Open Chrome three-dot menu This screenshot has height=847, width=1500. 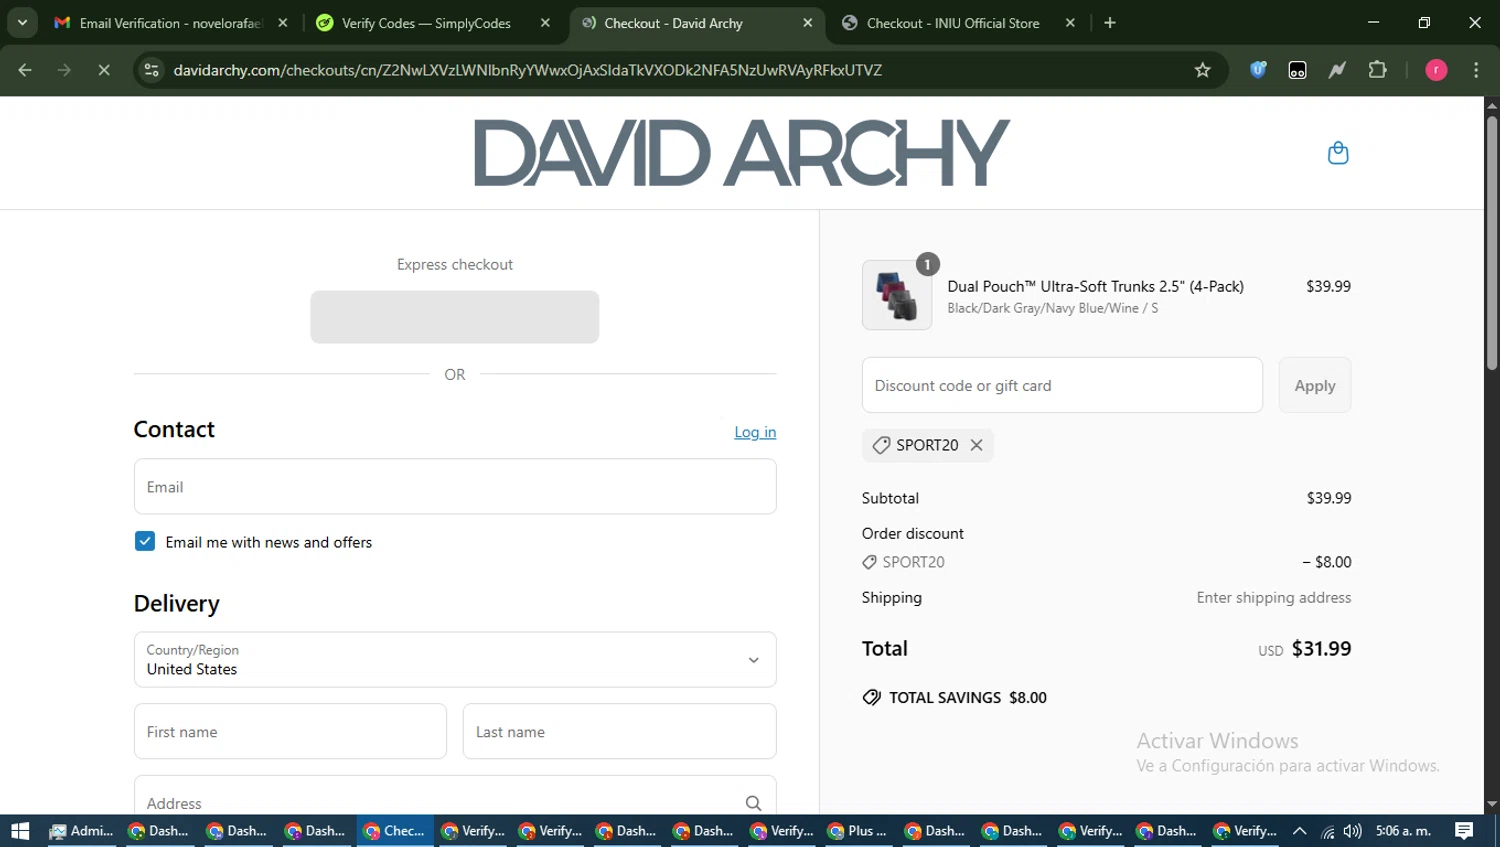tap(1476, 70)
